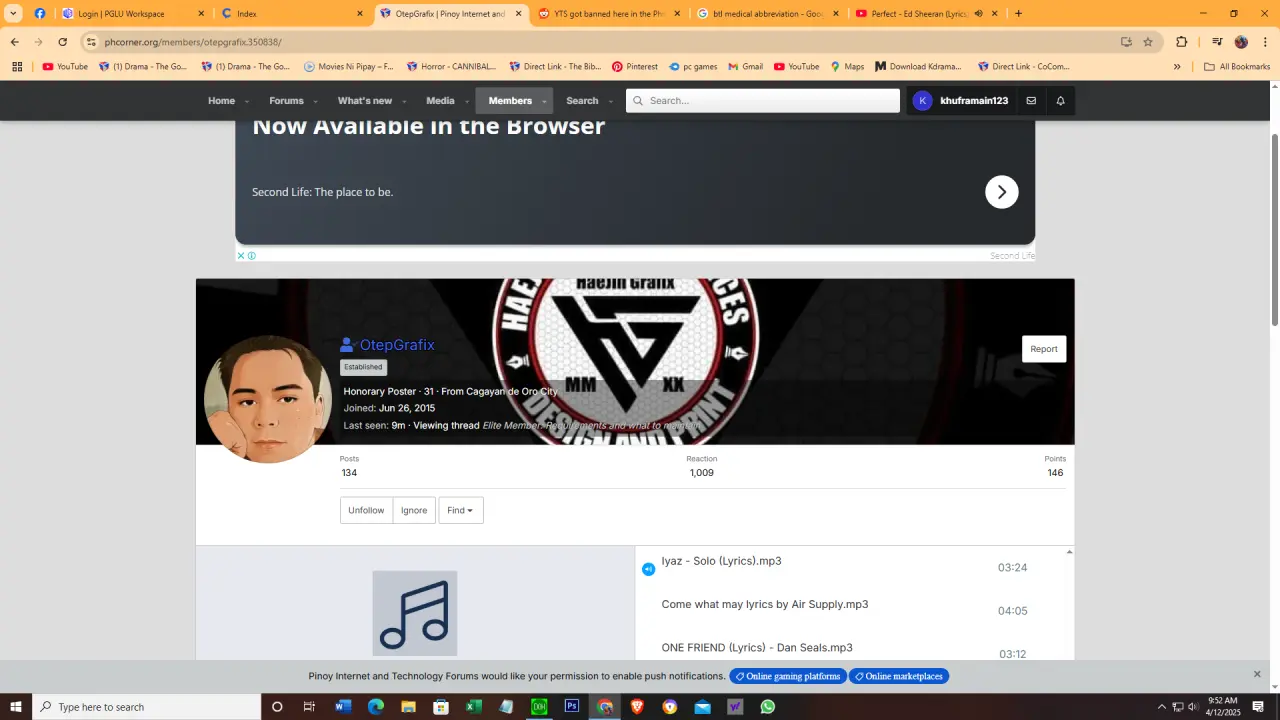Open WhatsApp from the taskbar
The height and width of the screenshot is (720, 1280).
coord(767,707)
